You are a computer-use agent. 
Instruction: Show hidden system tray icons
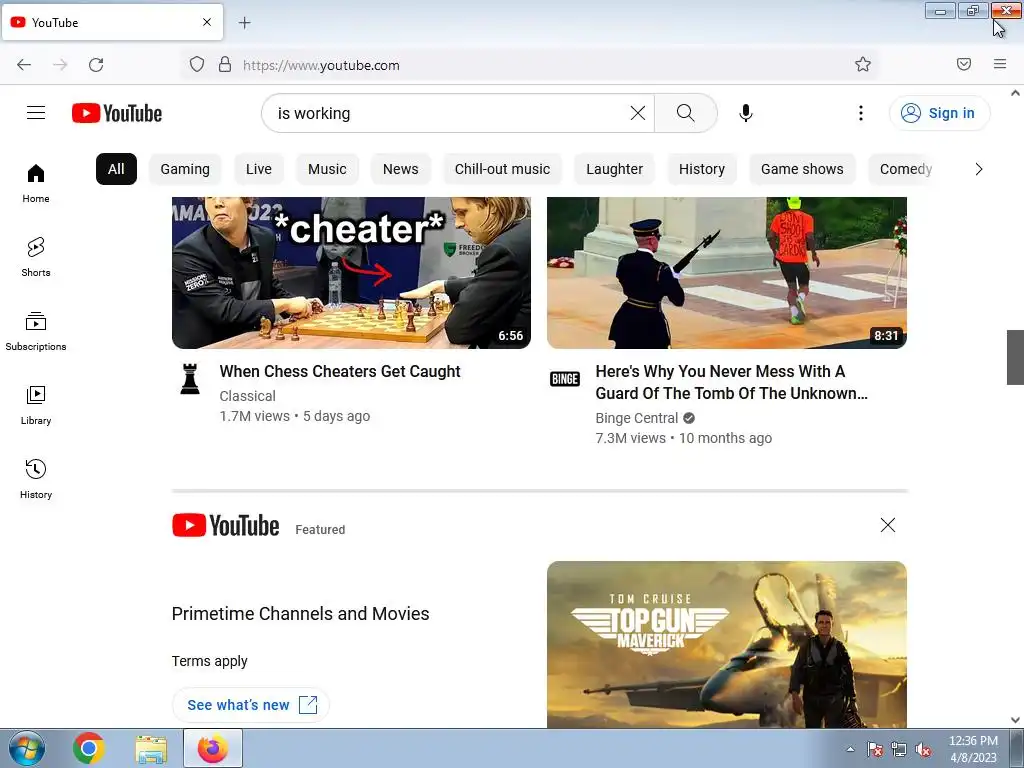click(x=850, y=749)
